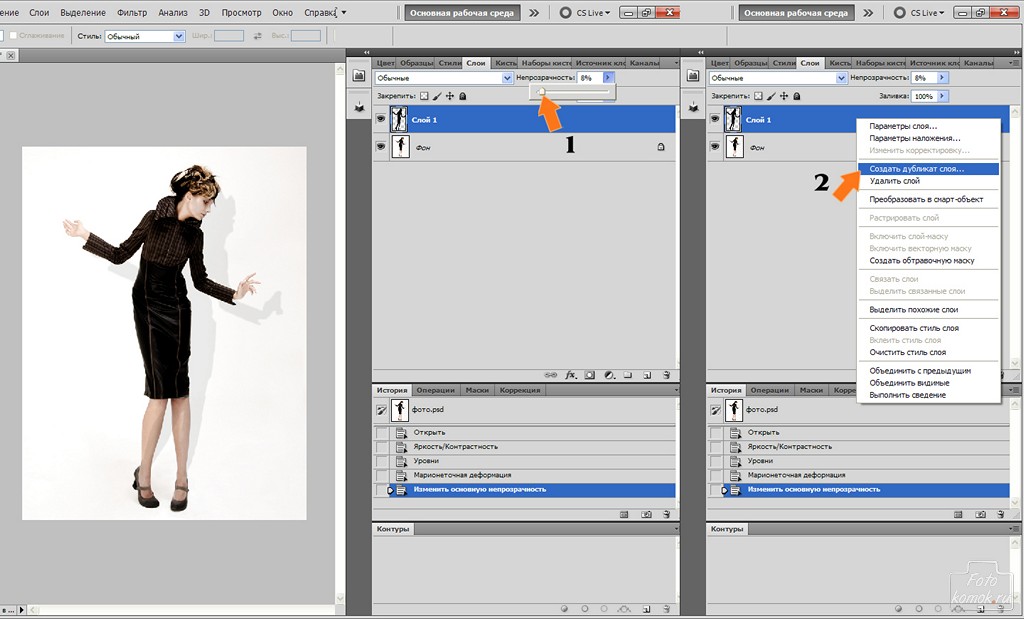Viewport: 1024px width, 619px height.
Task: Click the swap width and height arrows icon
Action: pyautogui.click(x=258, y=36)
